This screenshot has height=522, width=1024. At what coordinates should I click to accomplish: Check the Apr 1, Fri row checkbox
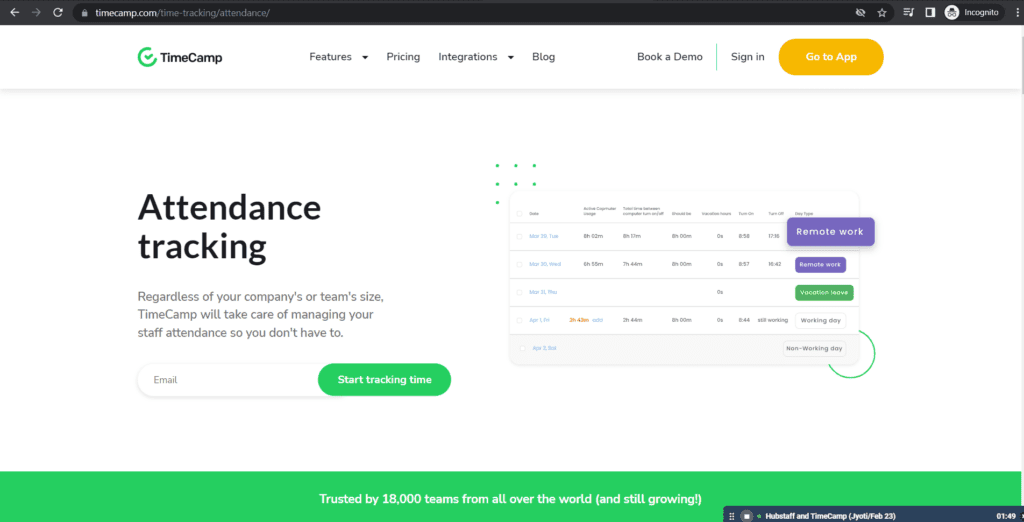click(519, 320)
